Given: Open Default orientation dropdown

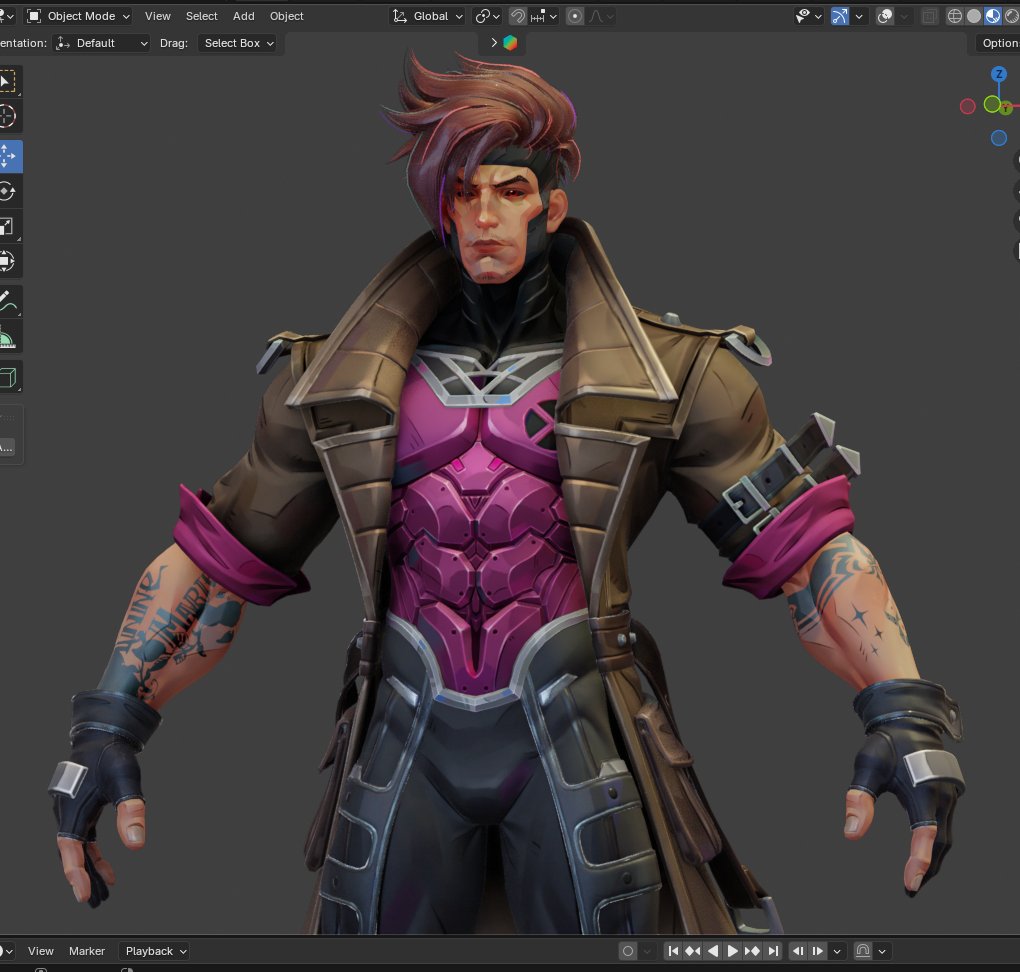Looking at the screenshot, I should pos(101,43).
